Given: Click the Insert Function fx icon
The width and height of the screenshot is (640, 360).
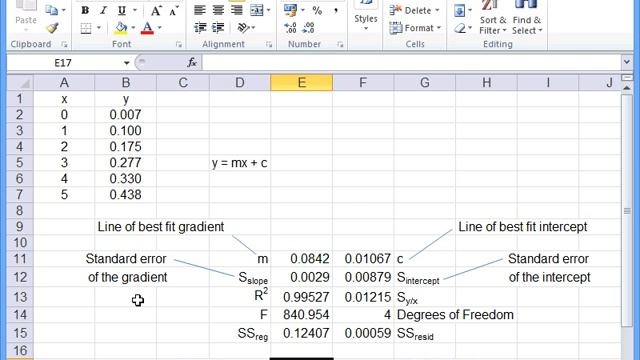Looking at the screenshot, I should point(192,62).
